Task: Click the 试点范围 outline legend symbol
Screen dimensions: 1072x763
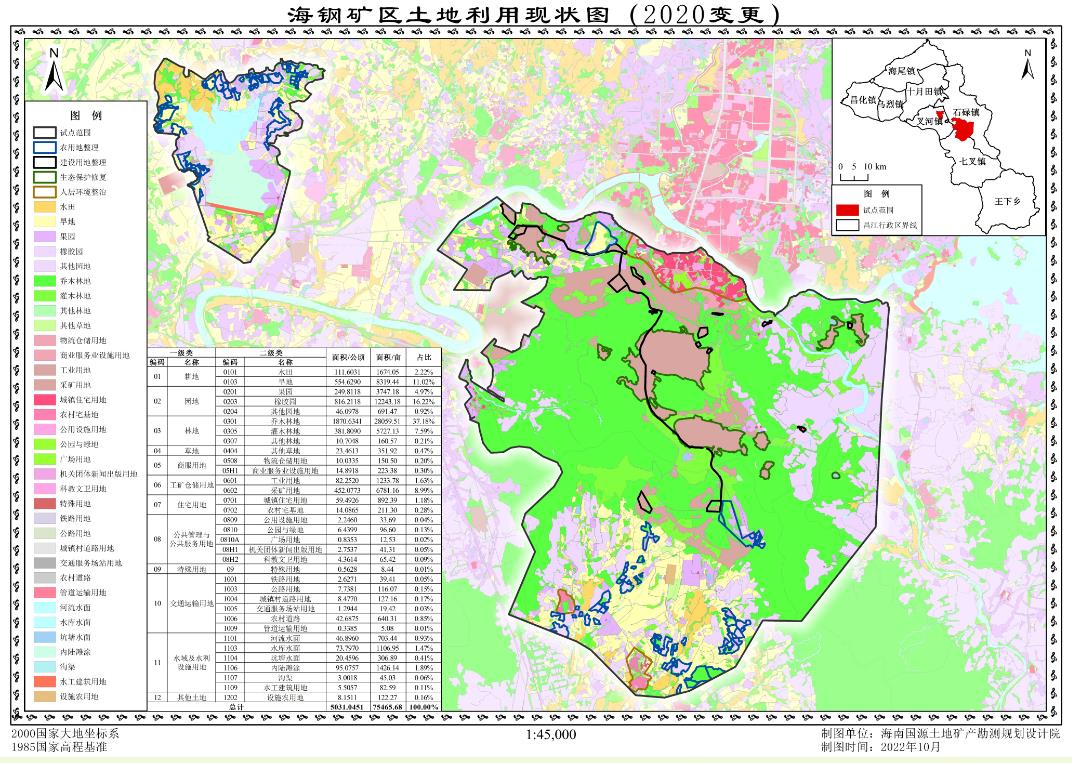Action: [x=45, y=131]
